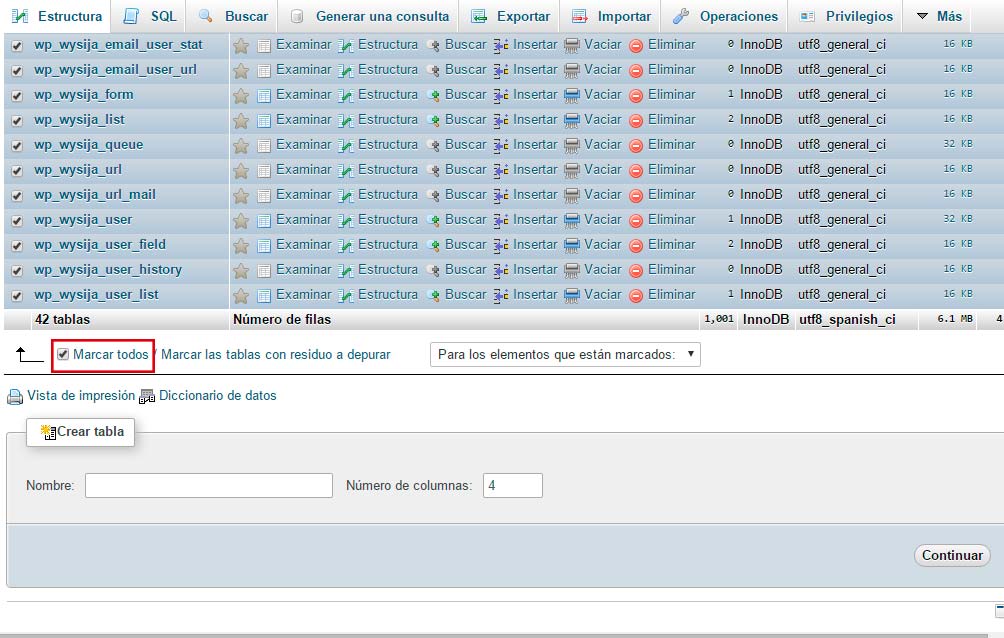Open the Exportar tab
Screen dimensions: 1004x638
511,16
